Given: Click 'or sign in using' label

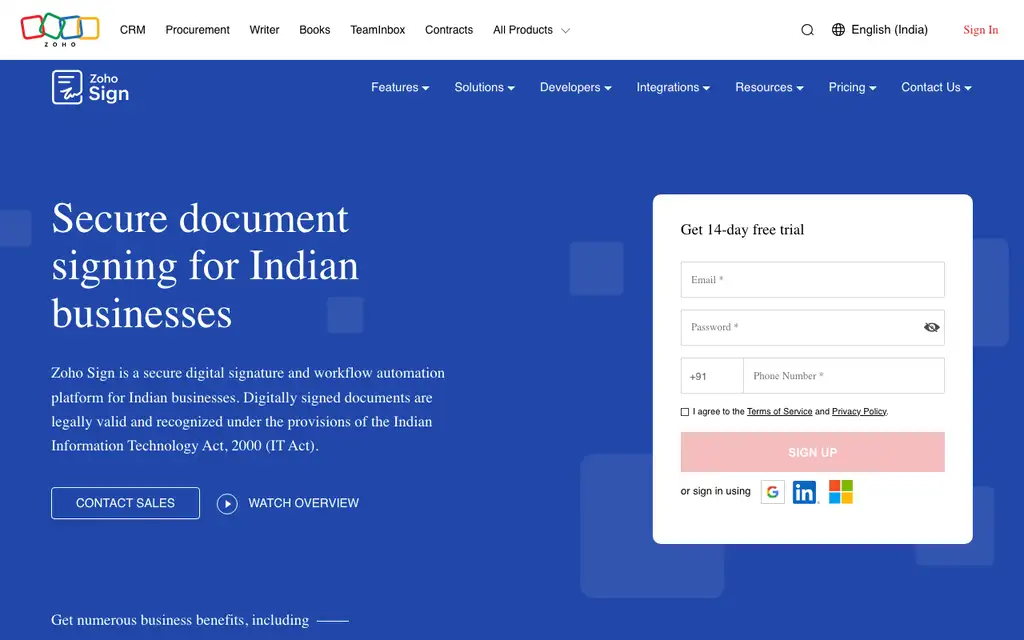Looking at the screenshot, I should pyautogui.click(x=715, y=491).
